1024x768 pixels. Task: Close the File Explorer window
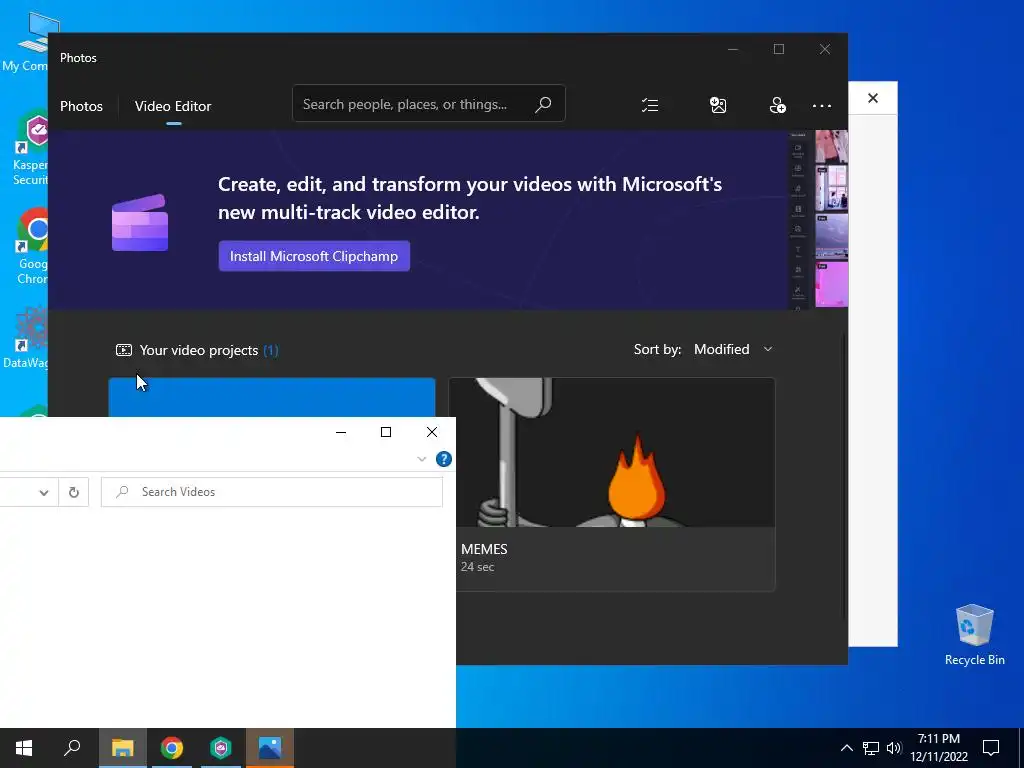pyautogui.click(x=432, y=432)
